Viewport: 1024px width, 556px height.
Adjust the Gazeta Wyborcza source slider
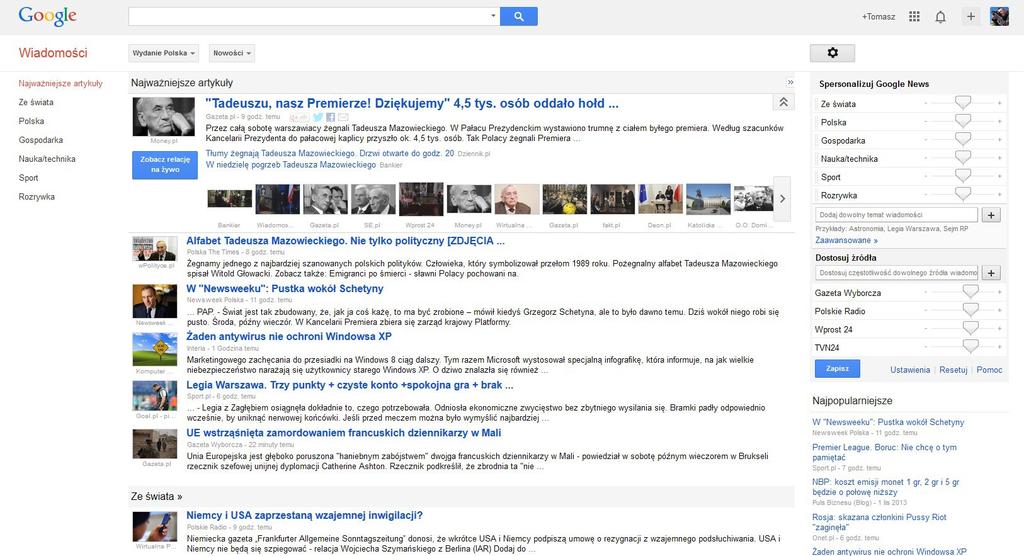tap(970, 292)
